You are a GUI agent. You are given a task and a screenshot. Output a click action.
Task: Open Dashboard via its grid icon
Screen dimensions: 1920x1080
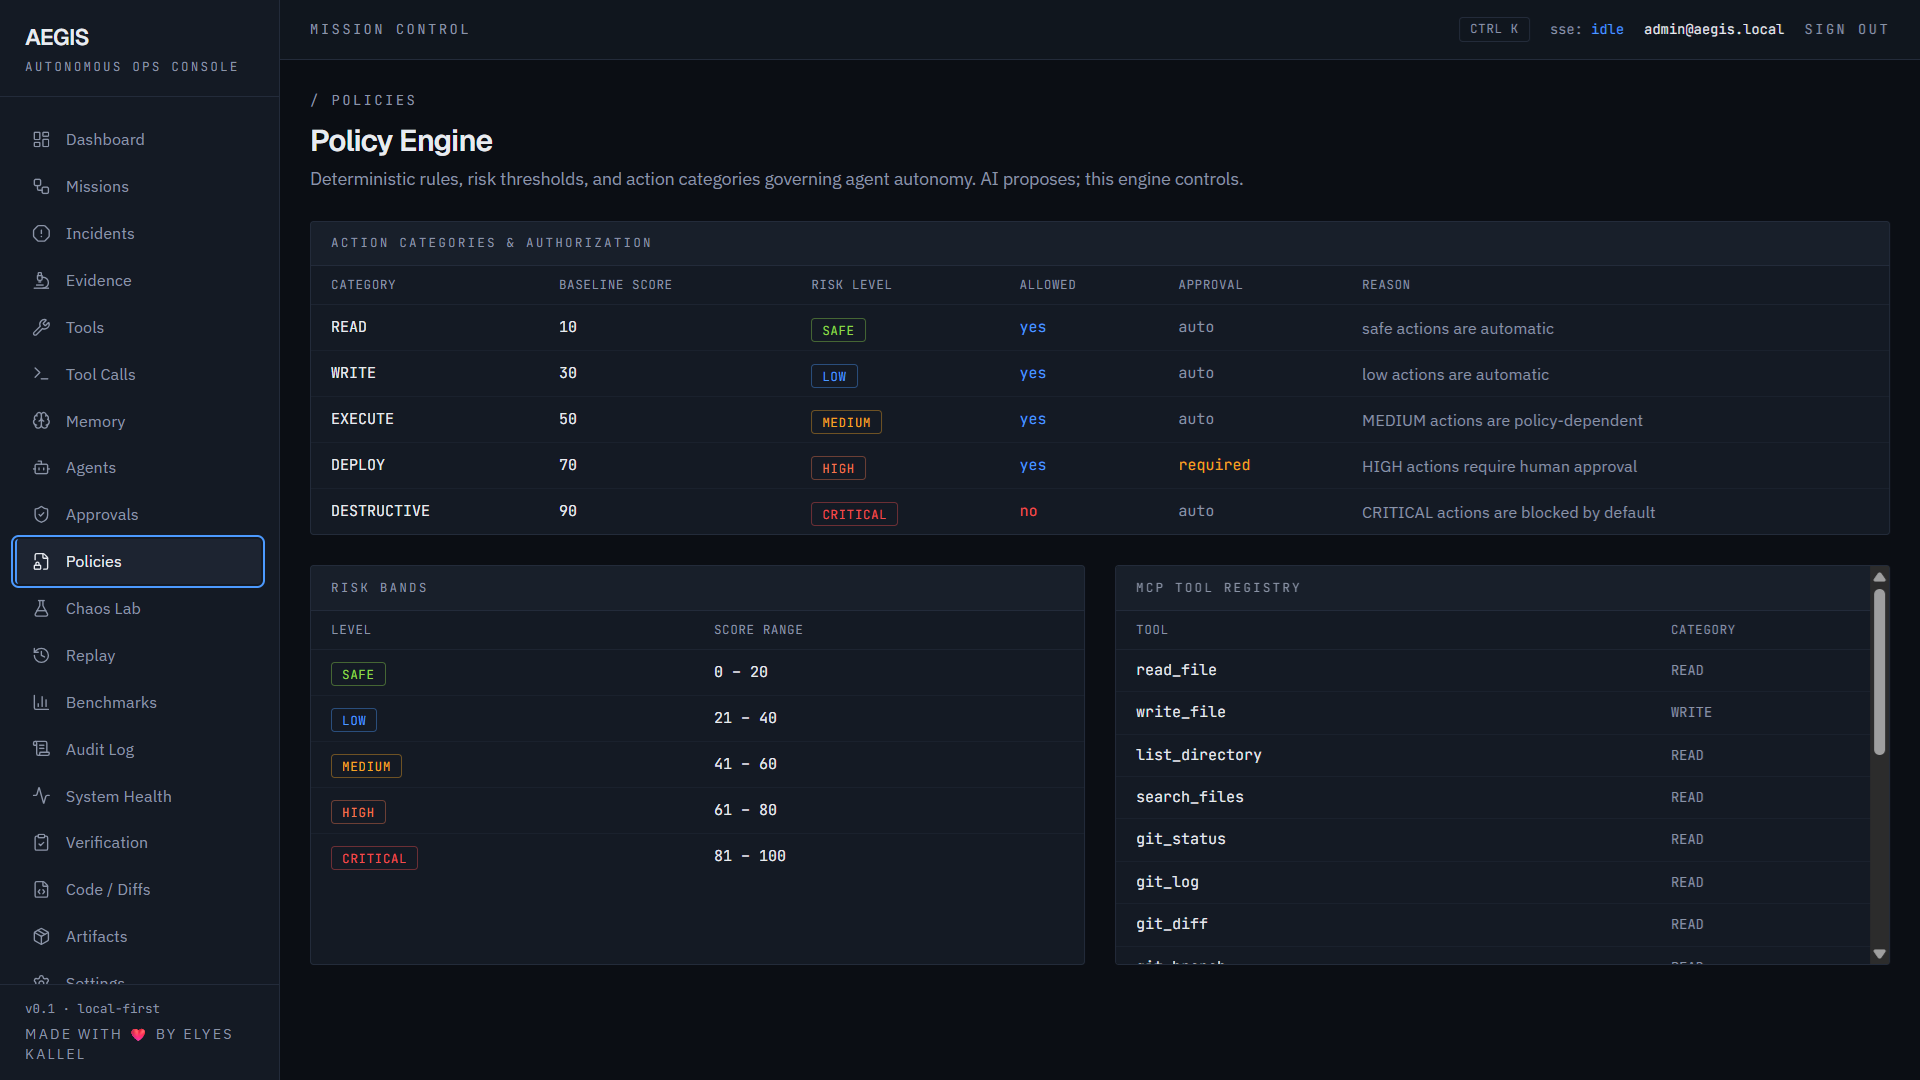pyautogui.click(x=41, y=140)
